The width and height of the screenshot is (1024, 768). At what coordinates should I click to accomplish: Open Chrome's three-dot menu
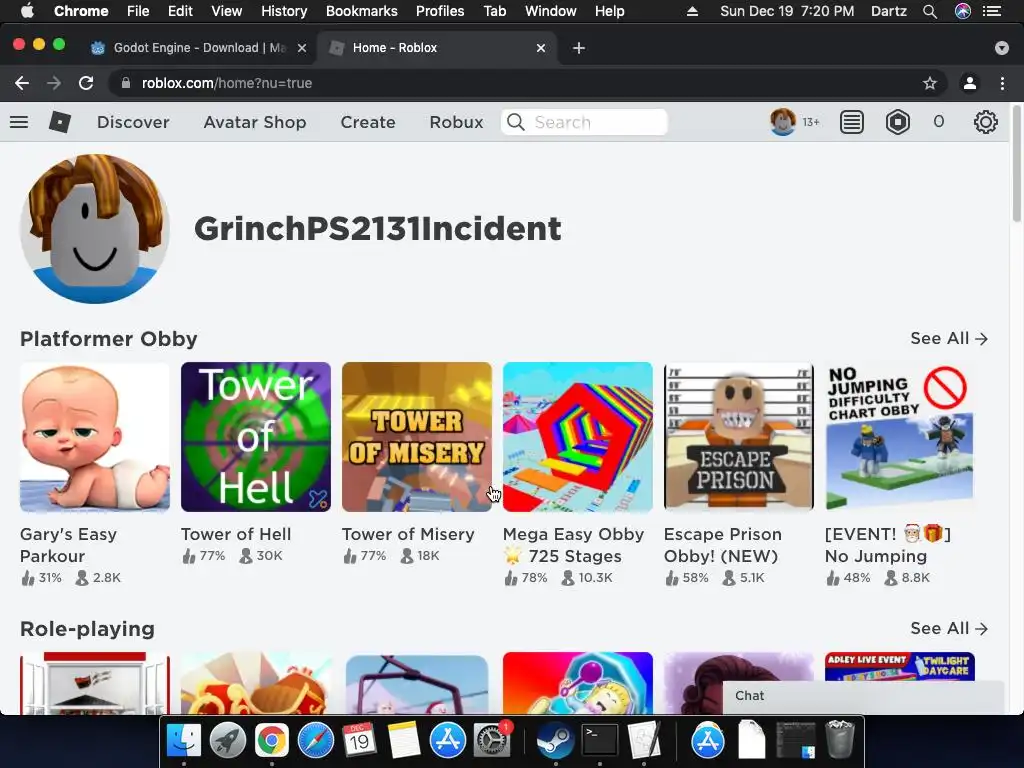pos(1002,83)
